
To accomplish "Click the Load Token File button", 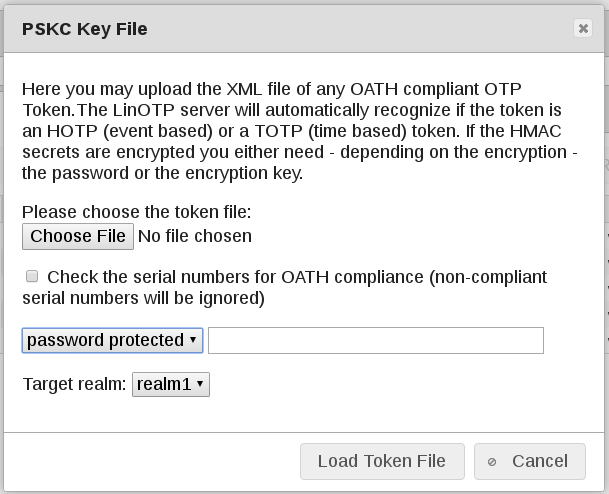I will tap(381, 461).
